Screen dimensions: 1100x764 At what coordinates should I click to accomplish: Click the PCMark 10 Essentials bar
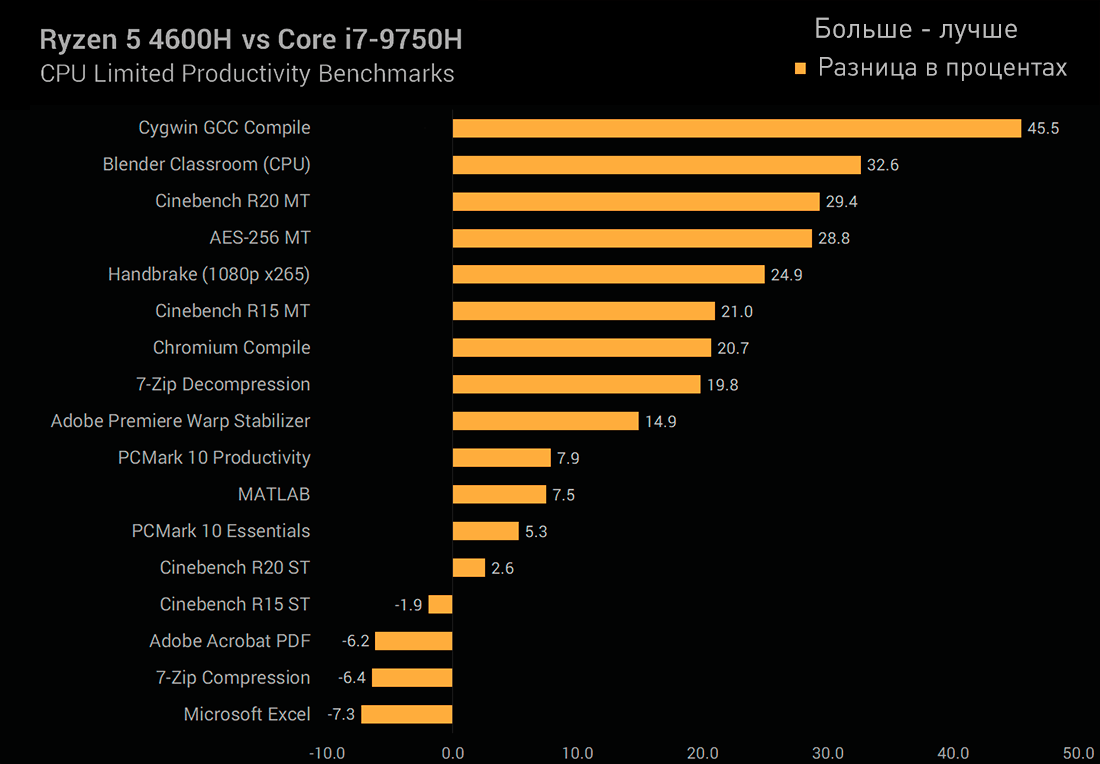(x=485, y=530)
